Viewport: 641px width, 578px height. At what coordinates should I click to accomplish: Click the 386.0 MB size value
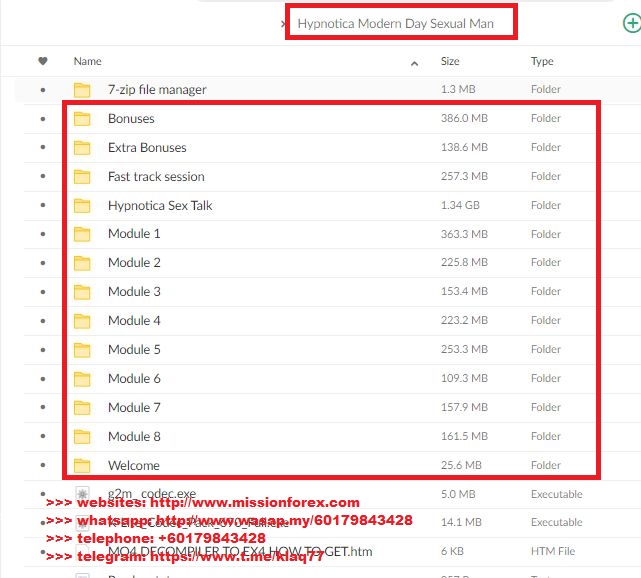(464, 119)
